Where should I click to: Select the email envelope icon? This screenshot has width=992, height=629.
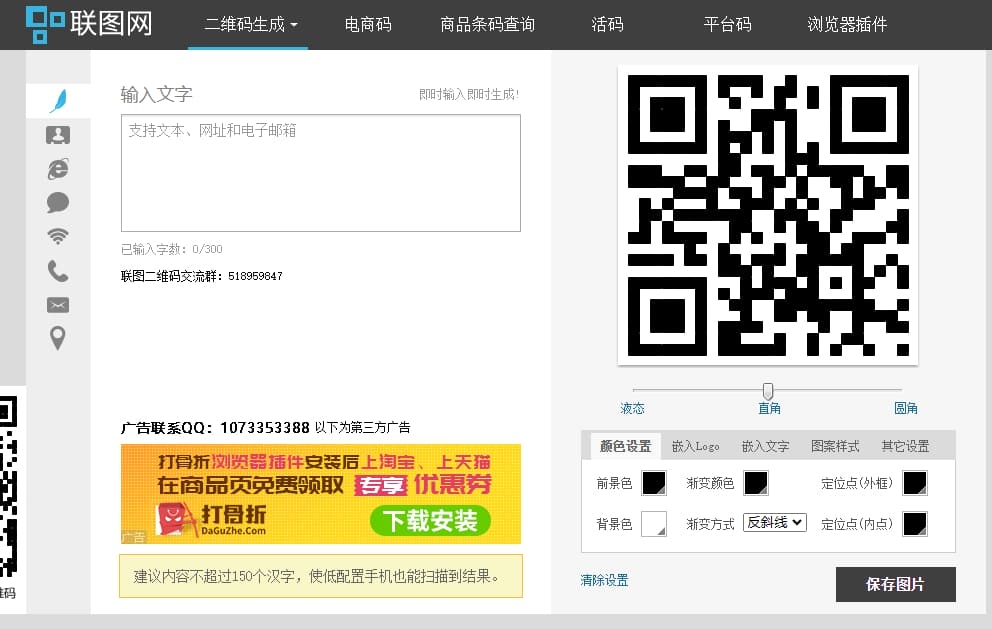[58, 305]
